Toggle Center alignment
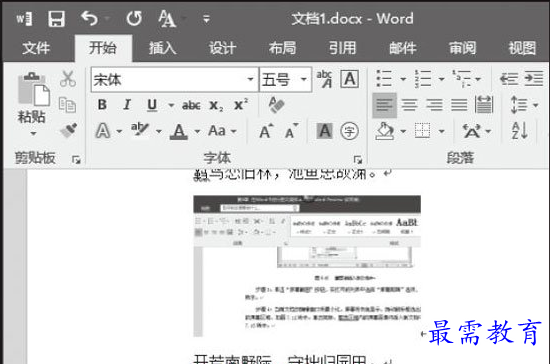 [409, 105]
